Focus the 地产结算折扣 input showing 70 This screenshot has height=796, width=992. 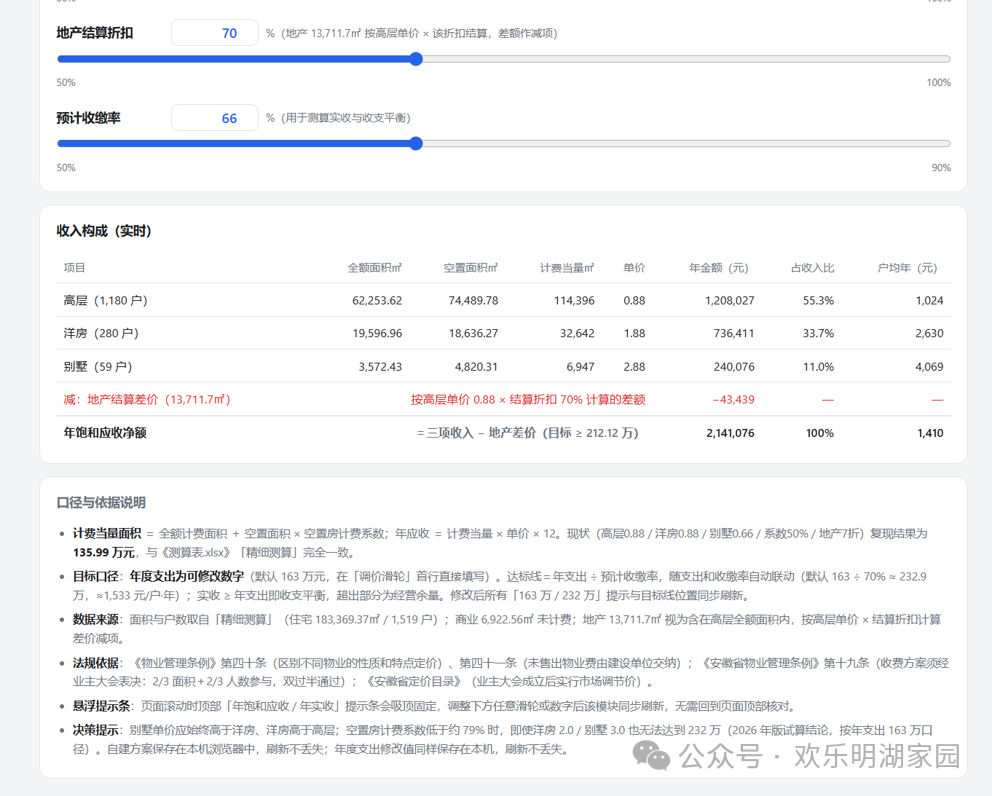pyautogui.click(x=214, y=33)
